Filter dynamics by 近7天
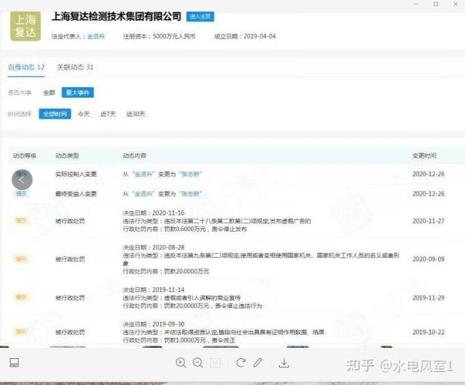465x385 pixels. [108, 114]
